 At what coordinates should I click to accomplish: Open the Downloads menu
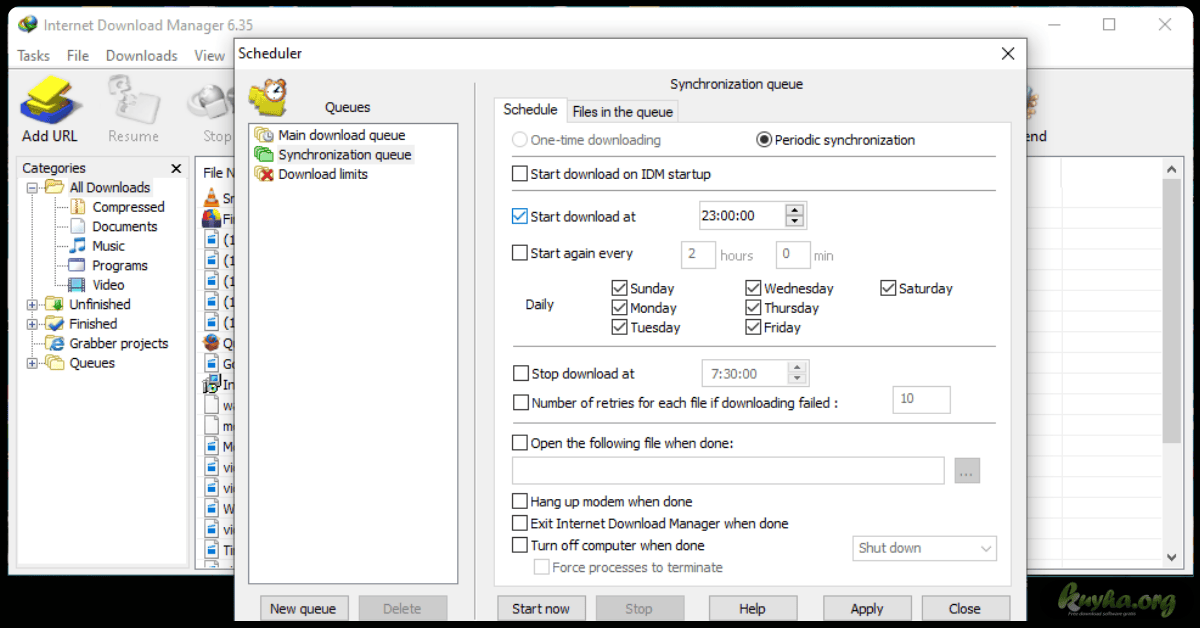[141, 56]
